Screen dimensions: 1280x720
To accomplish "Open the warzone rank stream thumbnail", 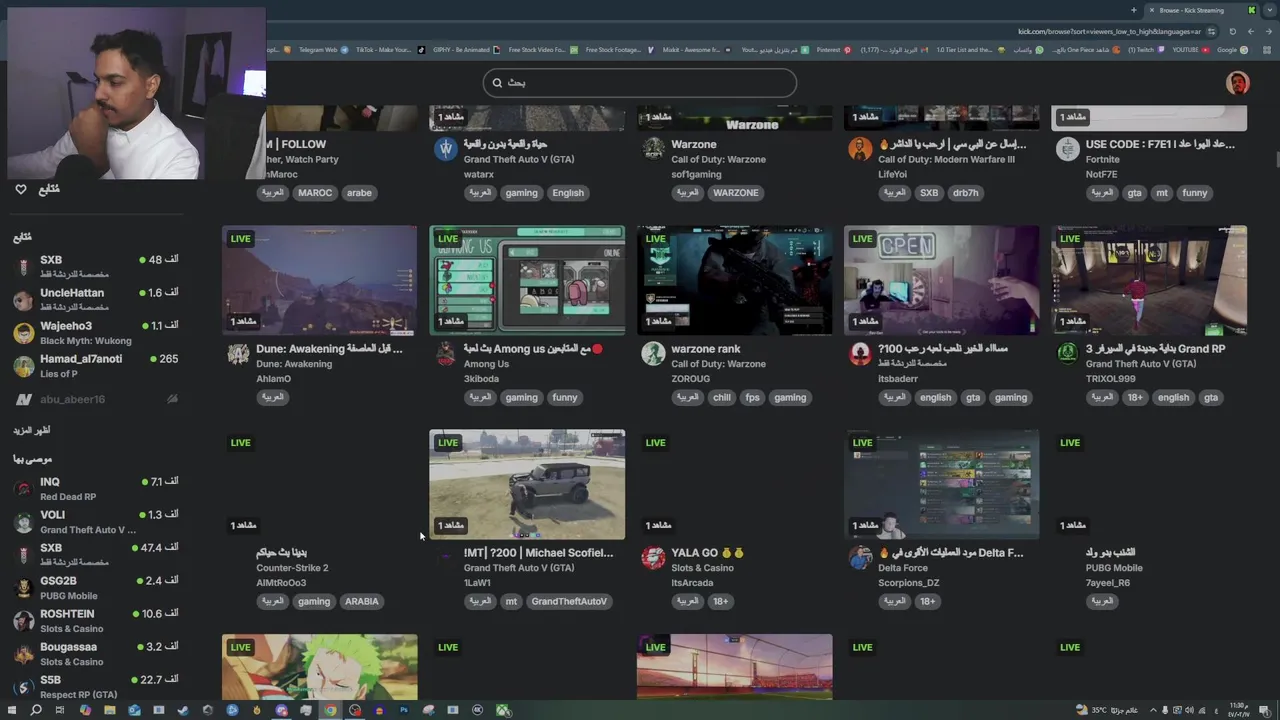I will tap(734, 280).
